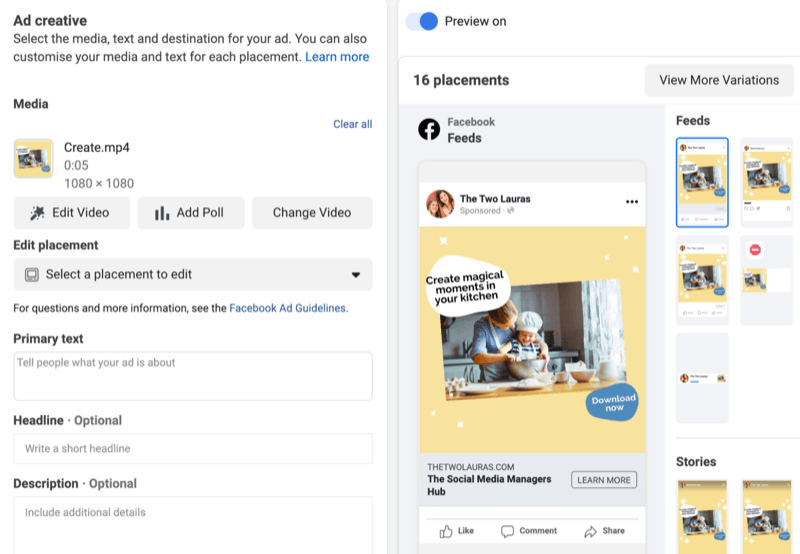800x554 pixels.
Task: Focus the Description input field
Action: (193, 525)
